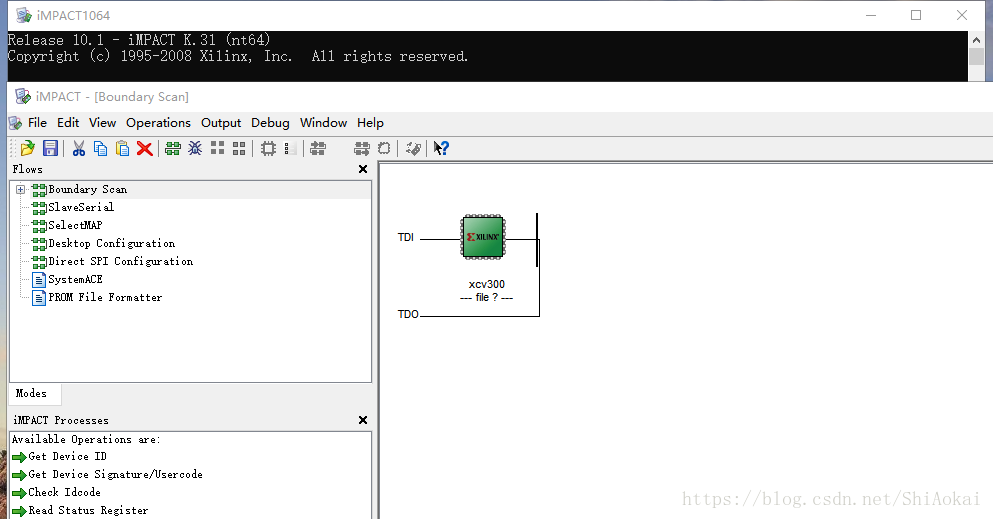The image size is (993, 519).
Task: Click the first gray four-squares toolbar icon
Action: pyautogui.click(x=217, y=148)
